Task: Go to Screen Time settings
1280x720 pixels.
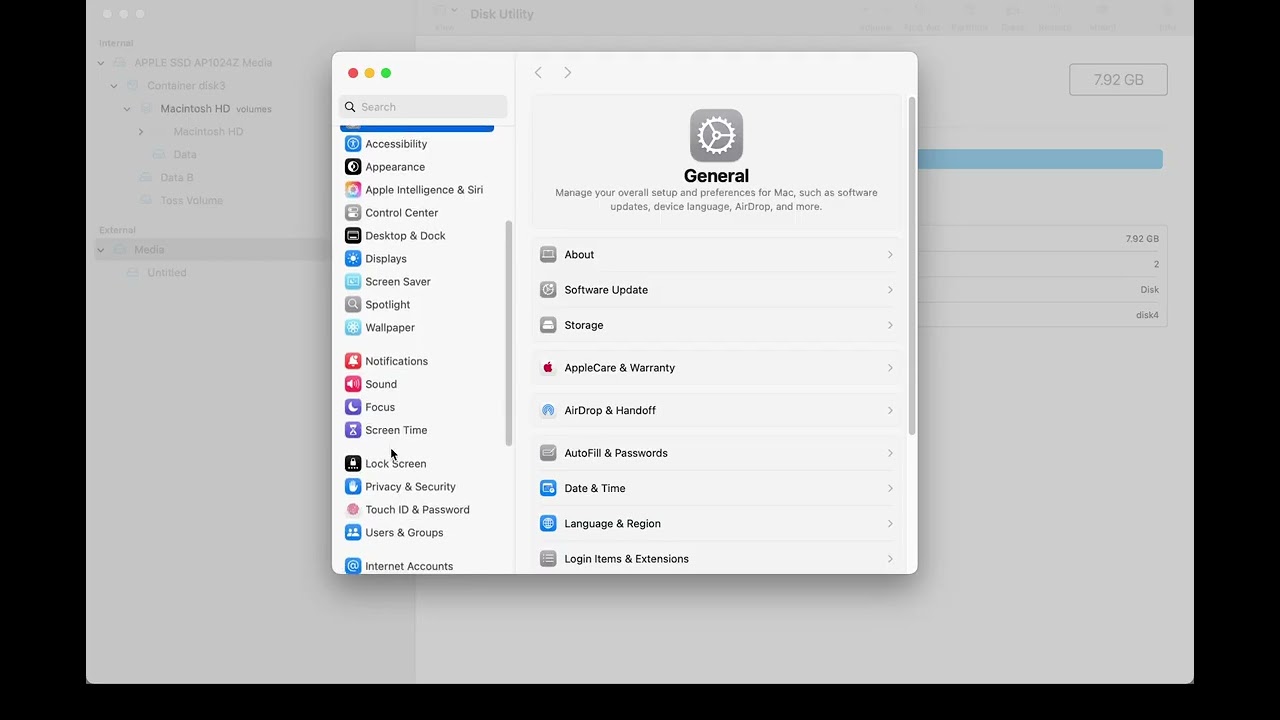Action: 417,430
